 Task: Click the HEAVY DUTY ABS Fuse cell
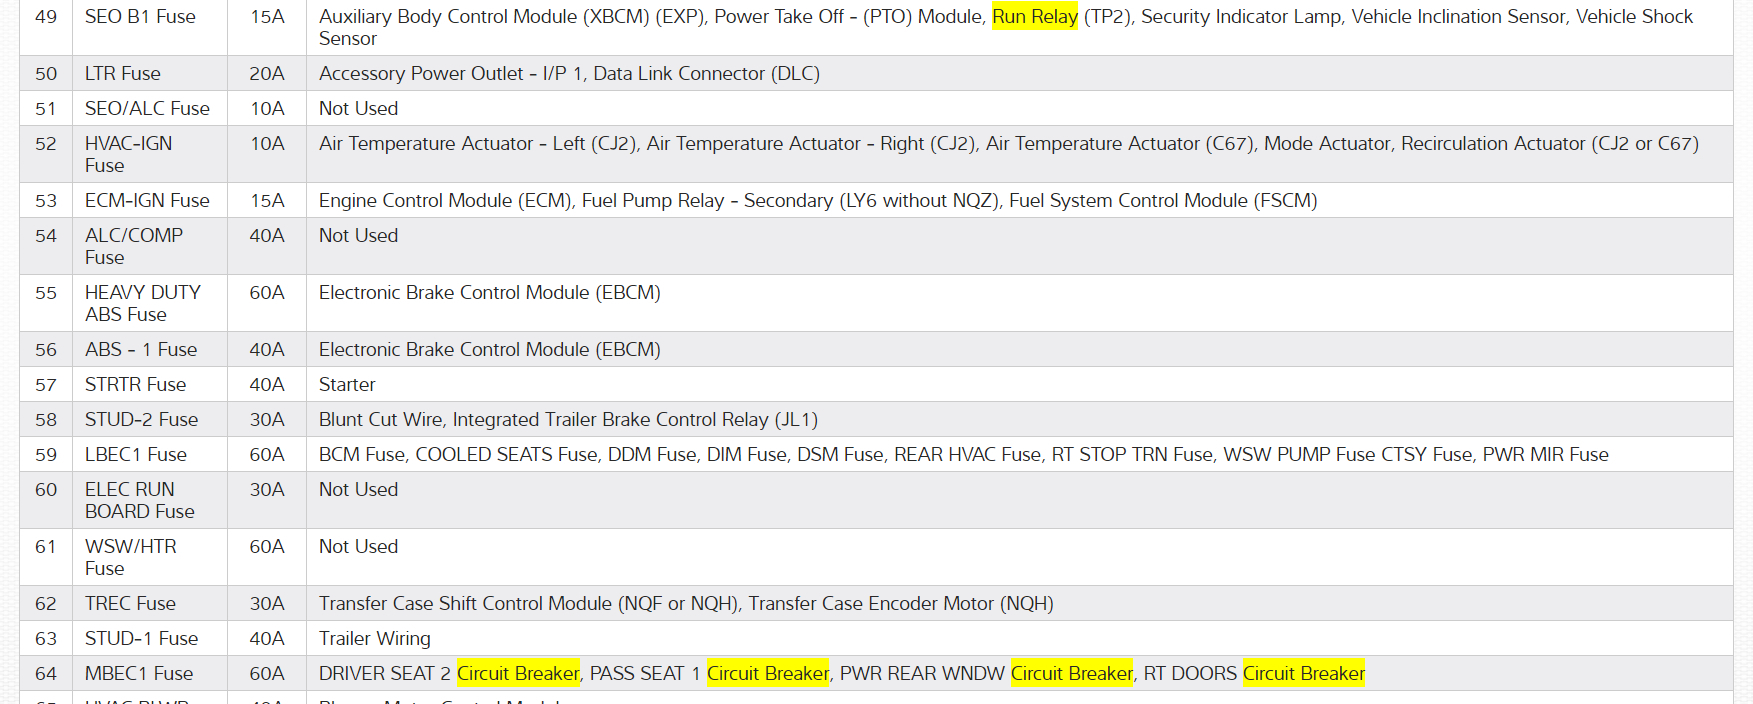click(142, 303)
